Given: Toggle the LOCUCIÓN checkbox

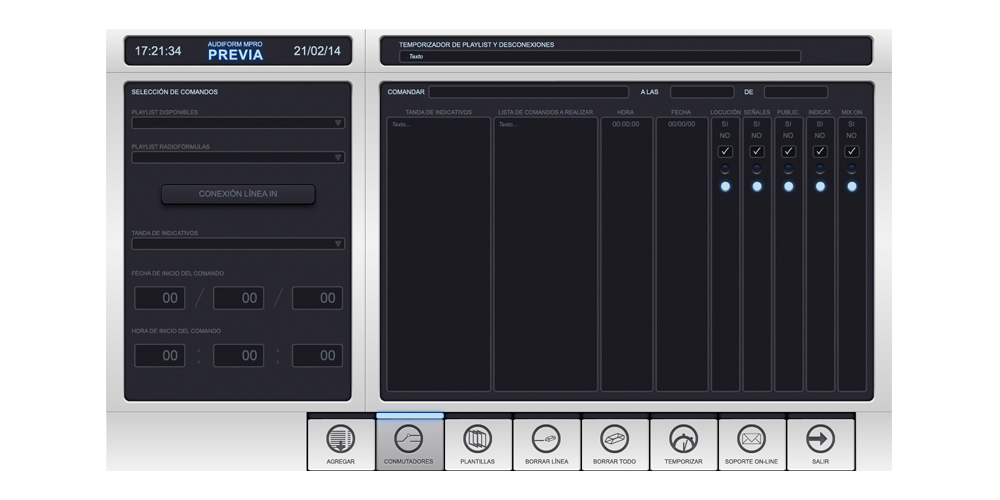Looking at the screenshot, I should click(x=725, y=152).
